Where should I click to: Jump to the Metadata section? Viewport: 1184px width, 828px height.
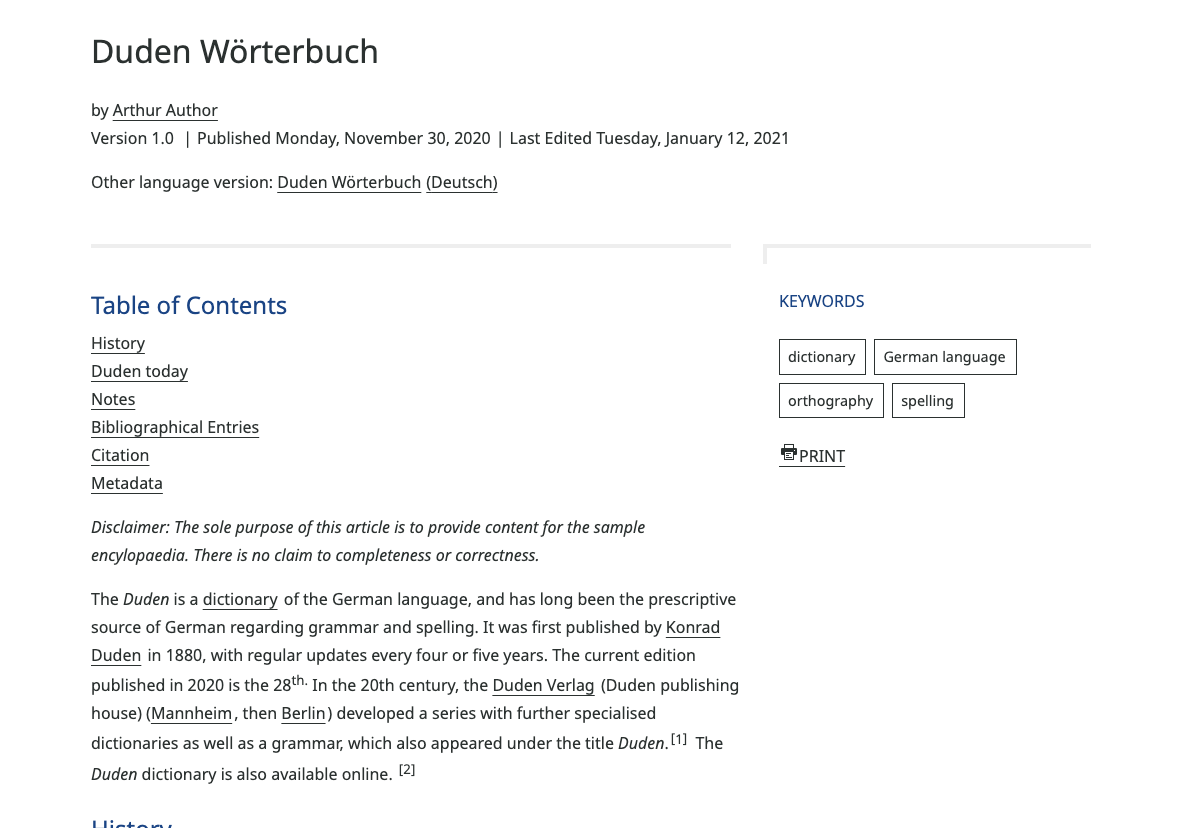point(127,483)
